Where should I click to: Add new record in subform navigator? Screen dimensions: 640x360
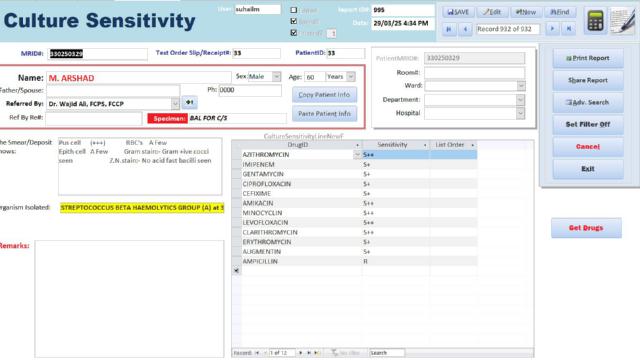click(x=317, y=353)
